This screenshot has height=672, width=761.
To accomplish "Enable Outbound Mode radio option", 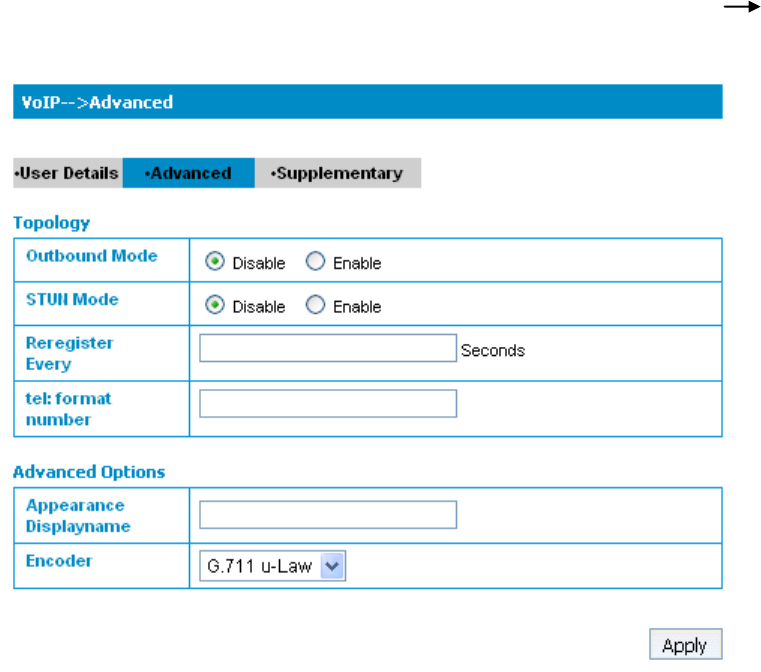I will click(315, 263).
